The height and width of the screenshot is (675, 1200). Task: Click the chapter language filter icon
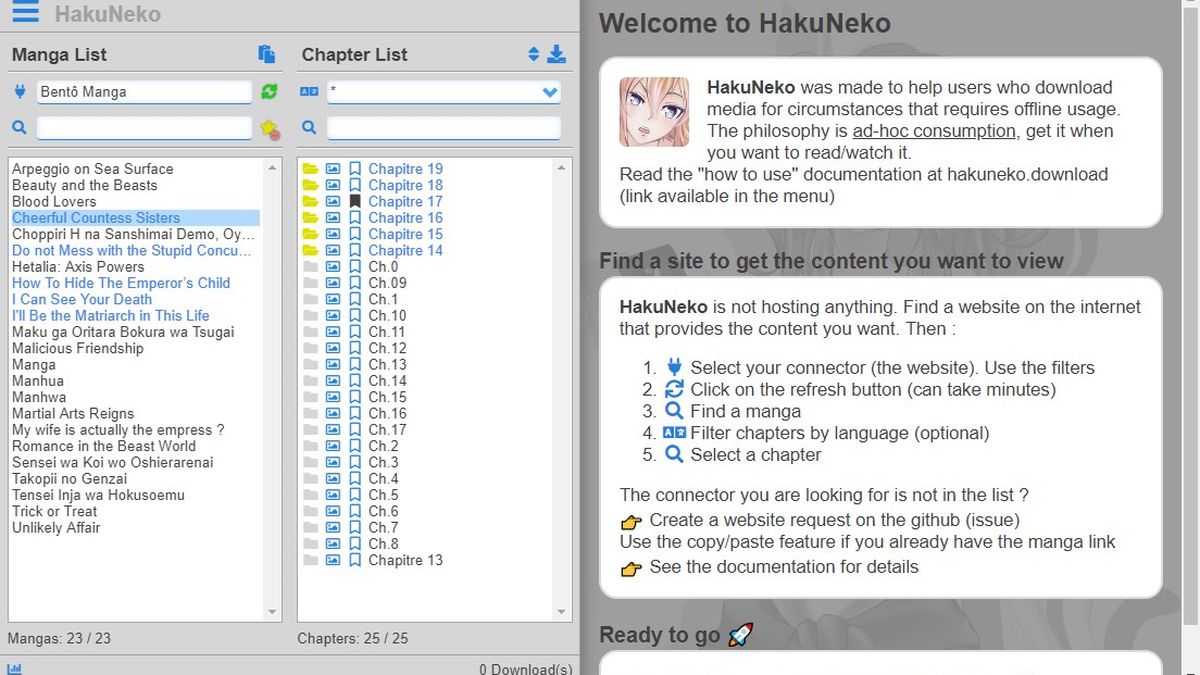pyautogui.click(x=309, y=92)
